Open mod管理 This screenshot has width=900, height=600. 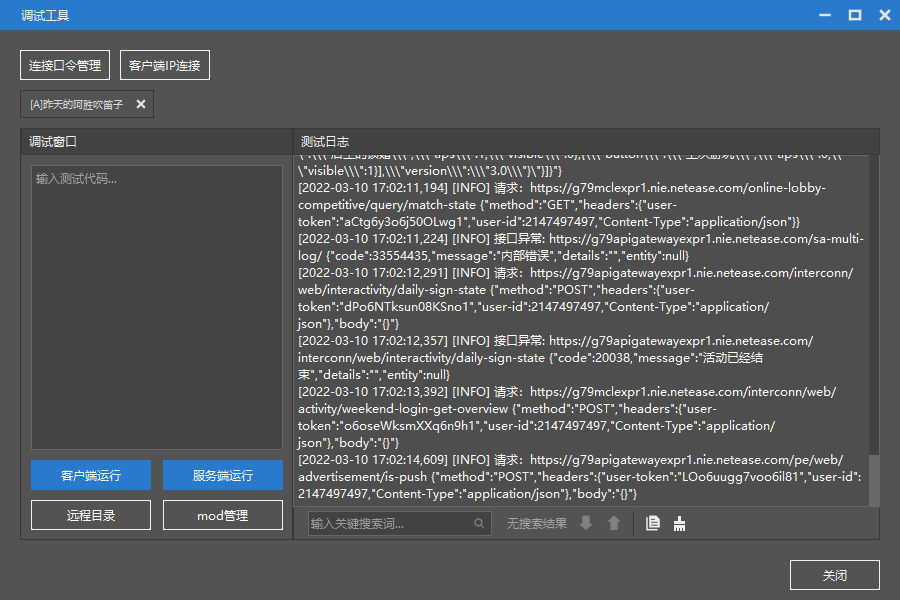click(x=223, y=515)
